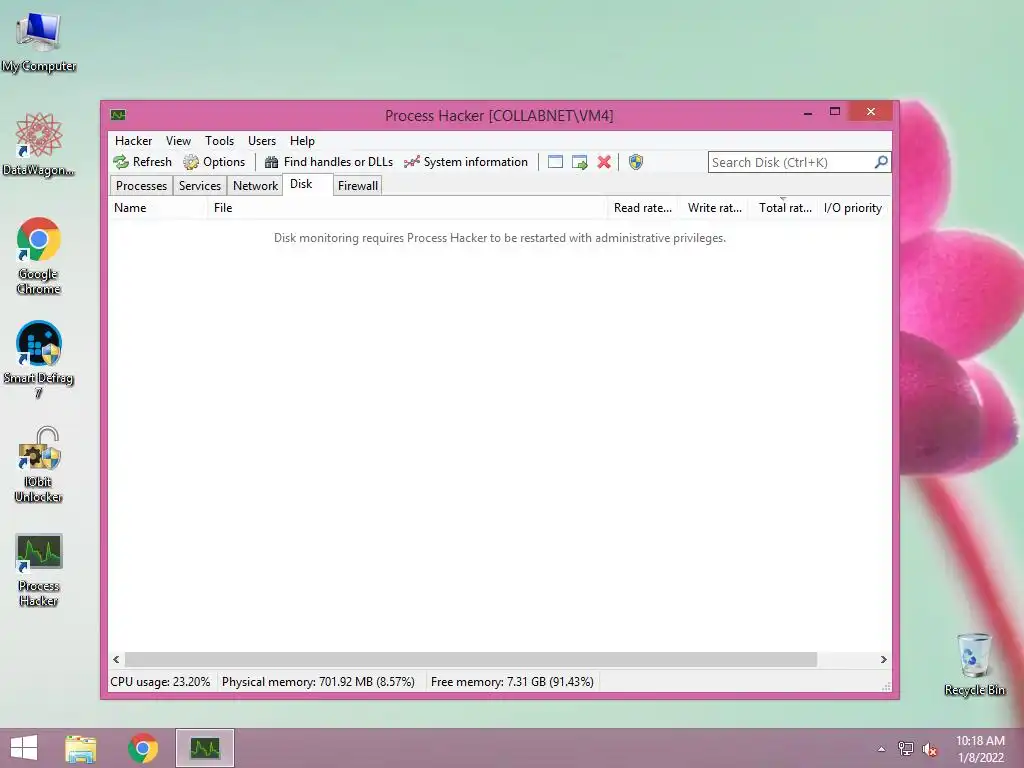This screenshot has width=1024, height=768.
Task: Click the Free memory status entry
Action: pyautogui.click(x=512, y=682)
